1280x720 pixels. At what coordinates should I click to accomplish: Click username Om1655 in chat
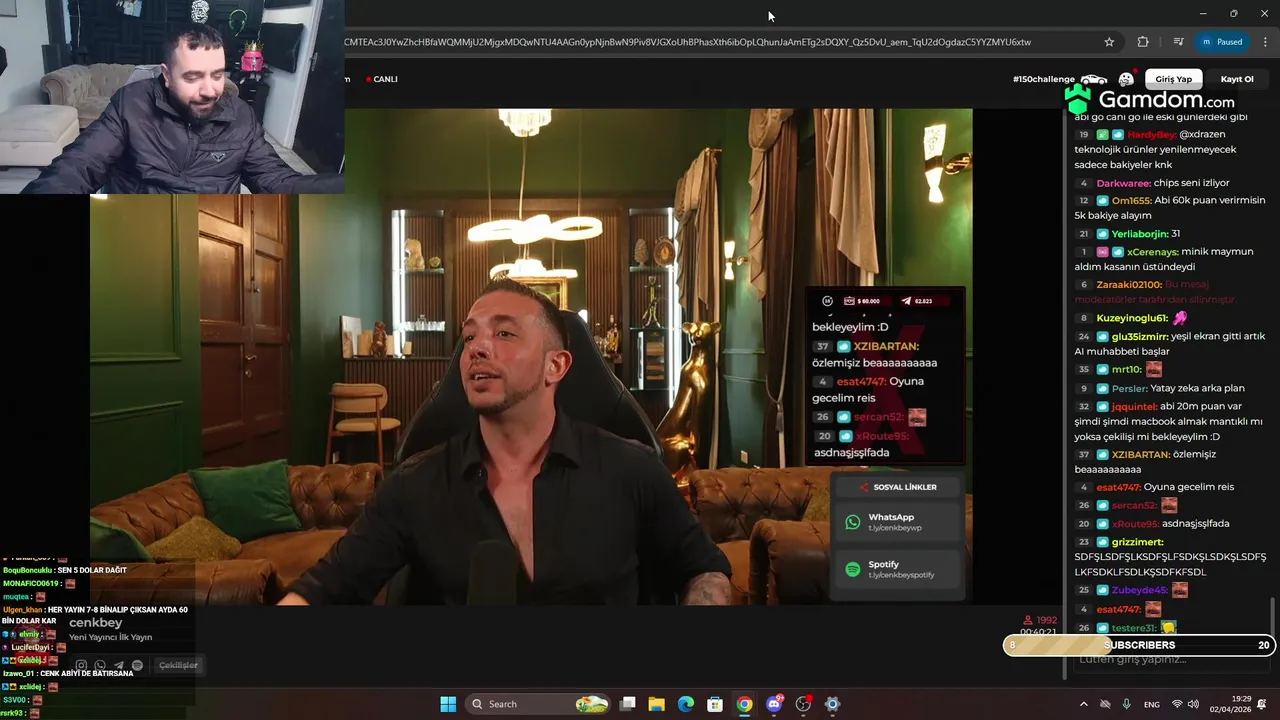tap(1132, 200)
